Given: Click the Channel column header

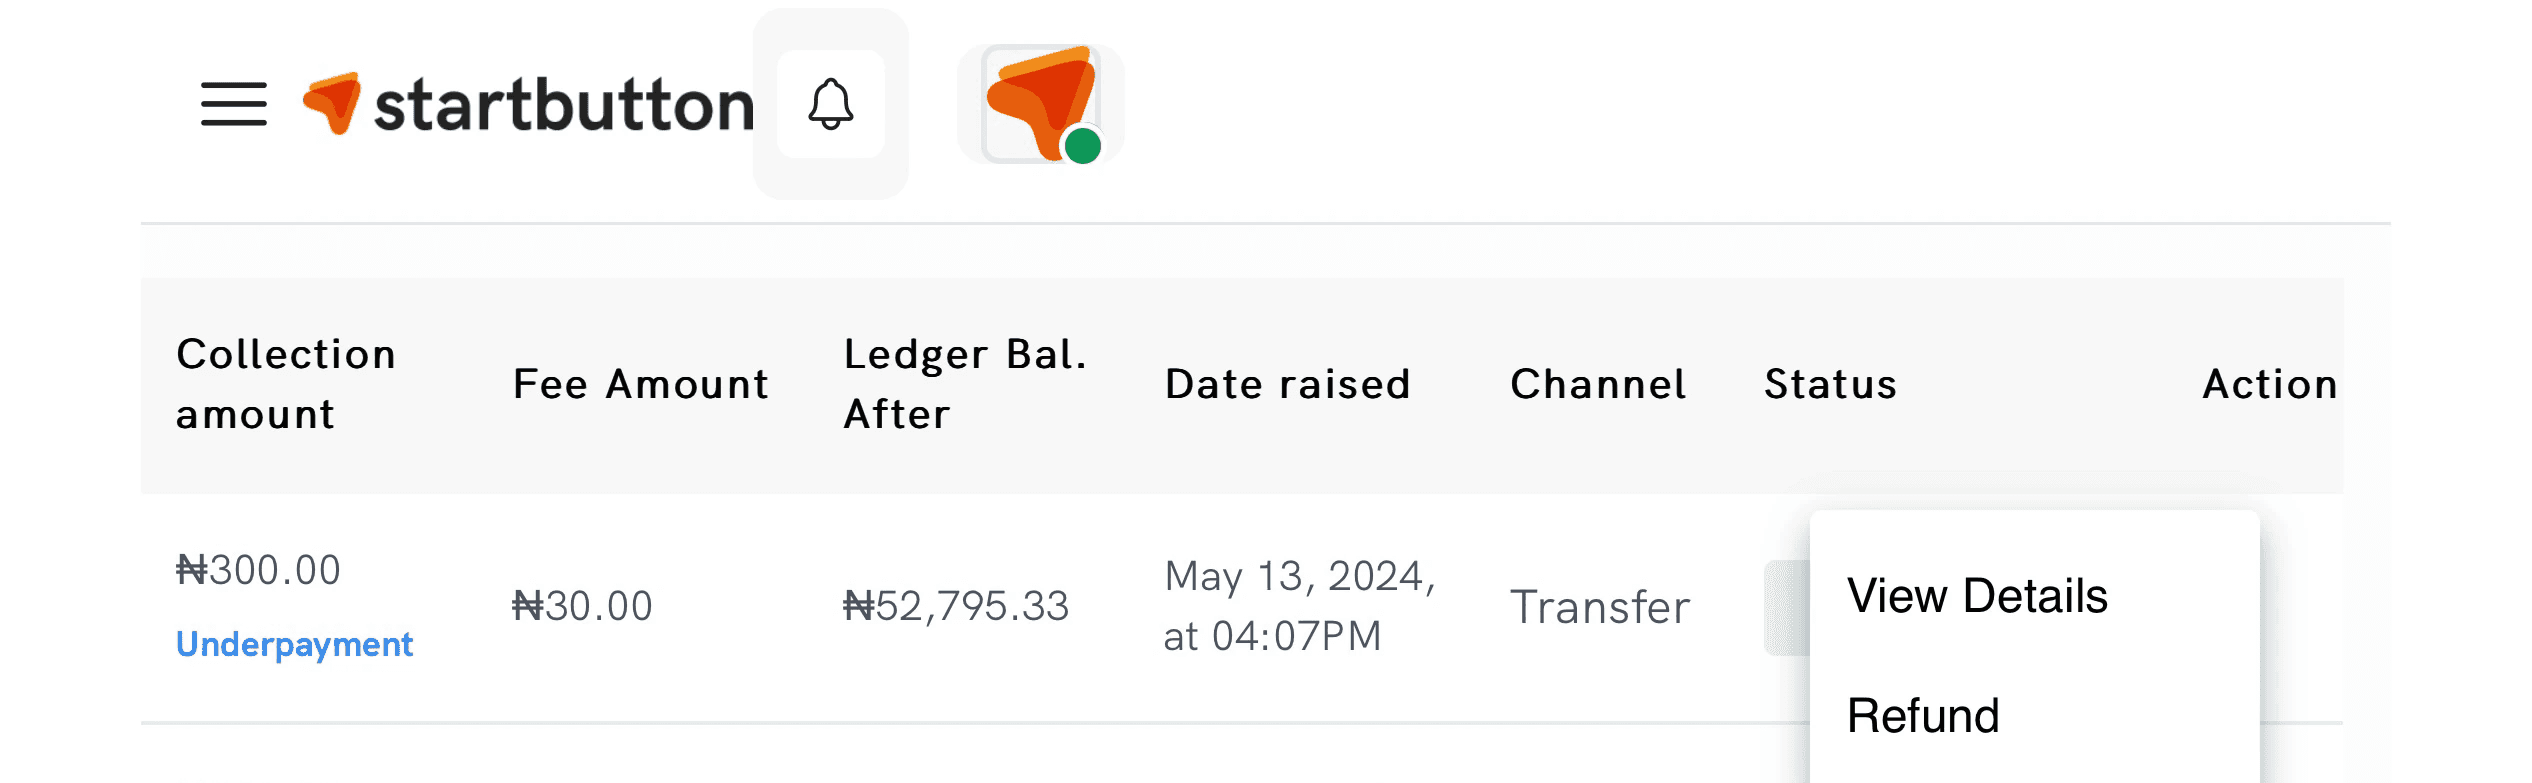Looking at the screenshot, I should coord(1598,384).
